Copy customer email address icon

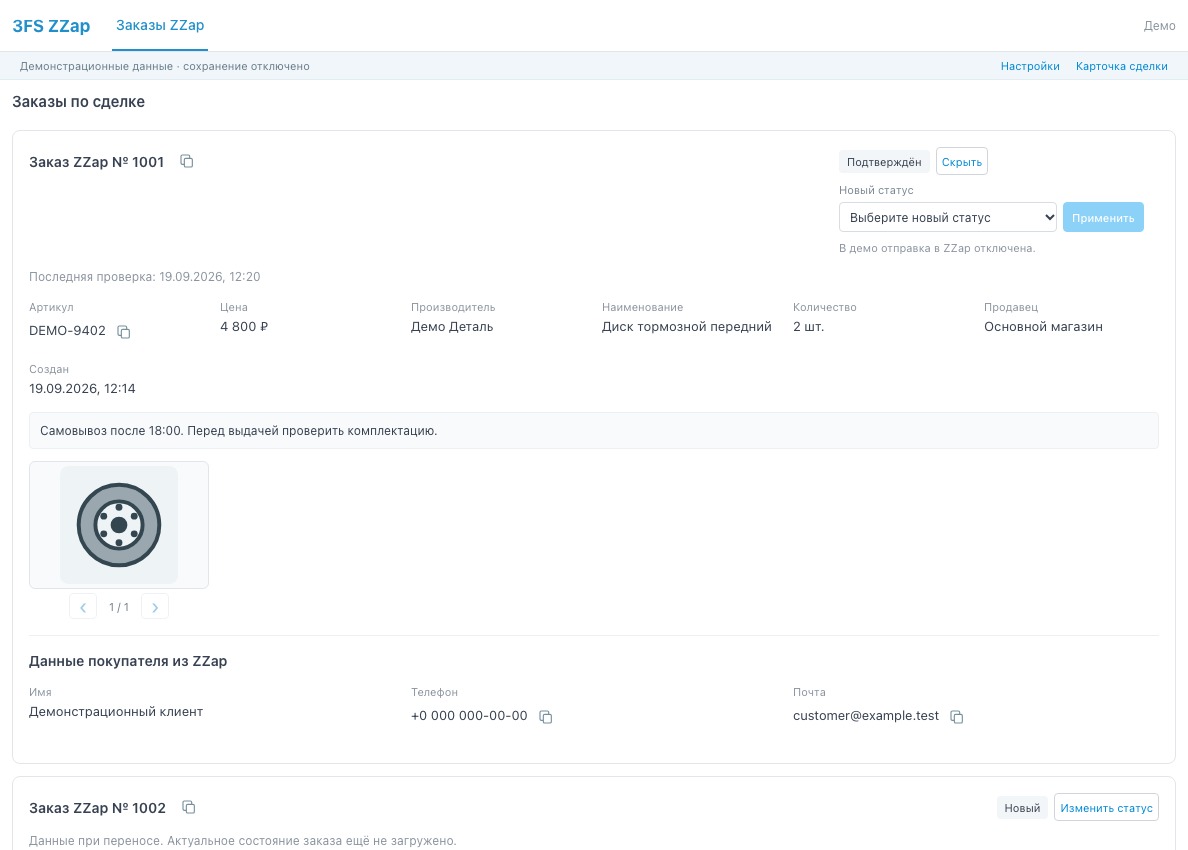[957, 717]
